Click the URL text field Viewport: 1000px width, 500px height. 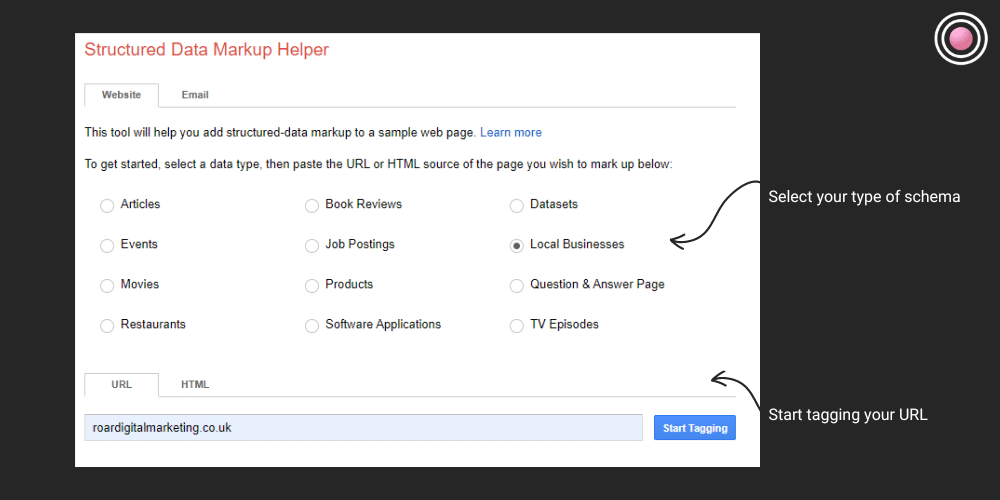[363, 427]
